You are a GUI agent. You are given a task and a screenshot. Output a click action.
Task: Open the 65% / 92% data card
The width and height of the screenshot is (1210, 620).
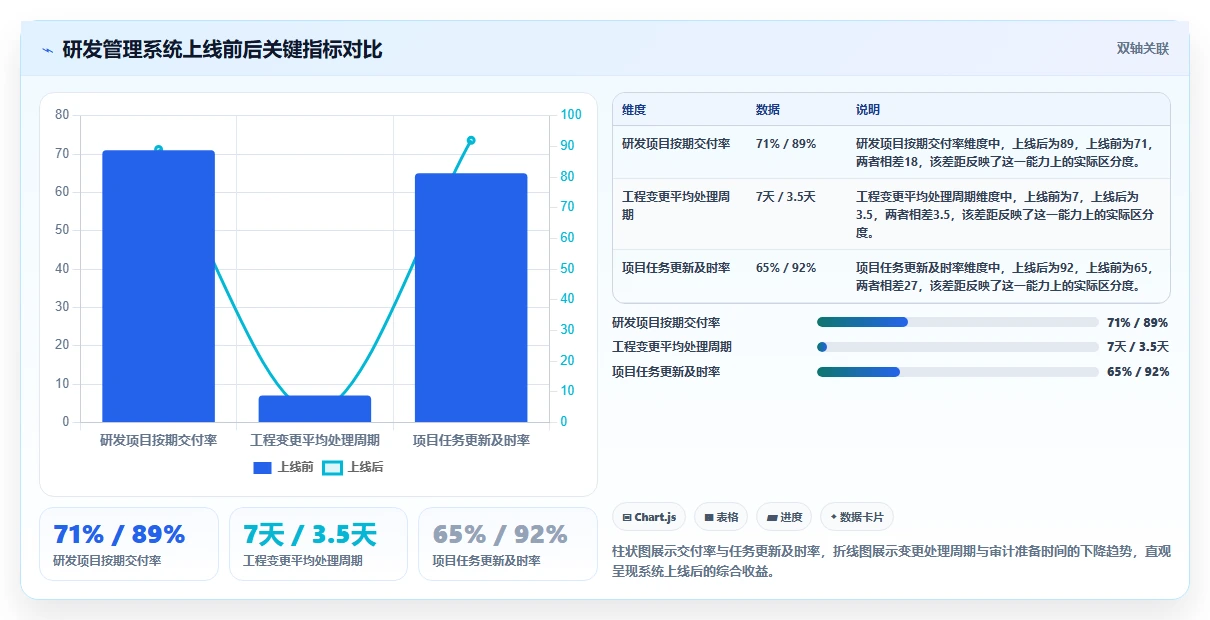pyautogui.click(x=507, y=544)
